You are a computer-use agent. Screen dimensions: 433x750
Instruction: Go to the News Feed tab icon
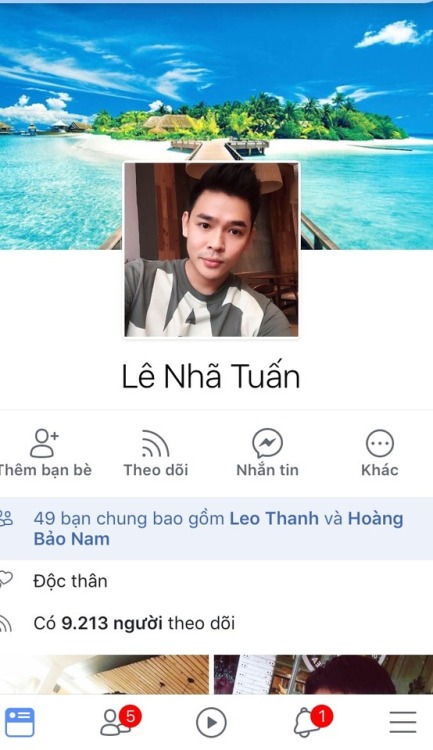tap(20, 722)
